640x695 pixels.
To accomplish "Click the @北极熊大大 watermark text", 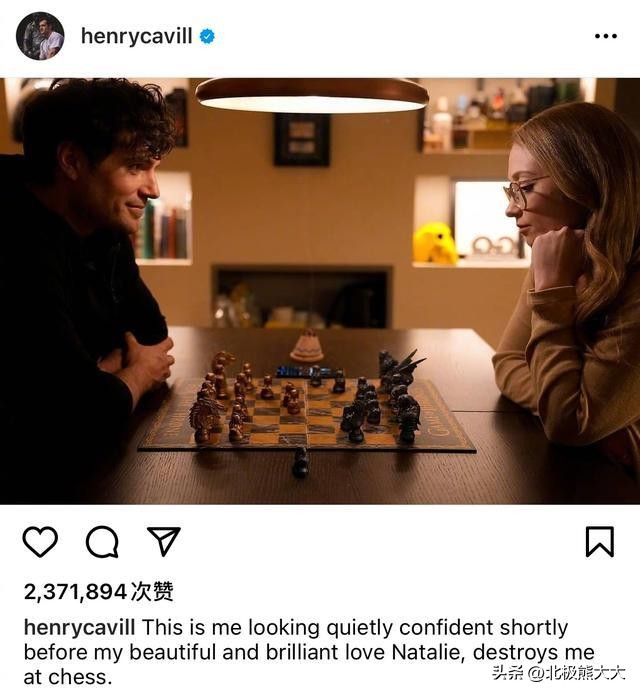I will pyautogui.click(x=580, y=672).
